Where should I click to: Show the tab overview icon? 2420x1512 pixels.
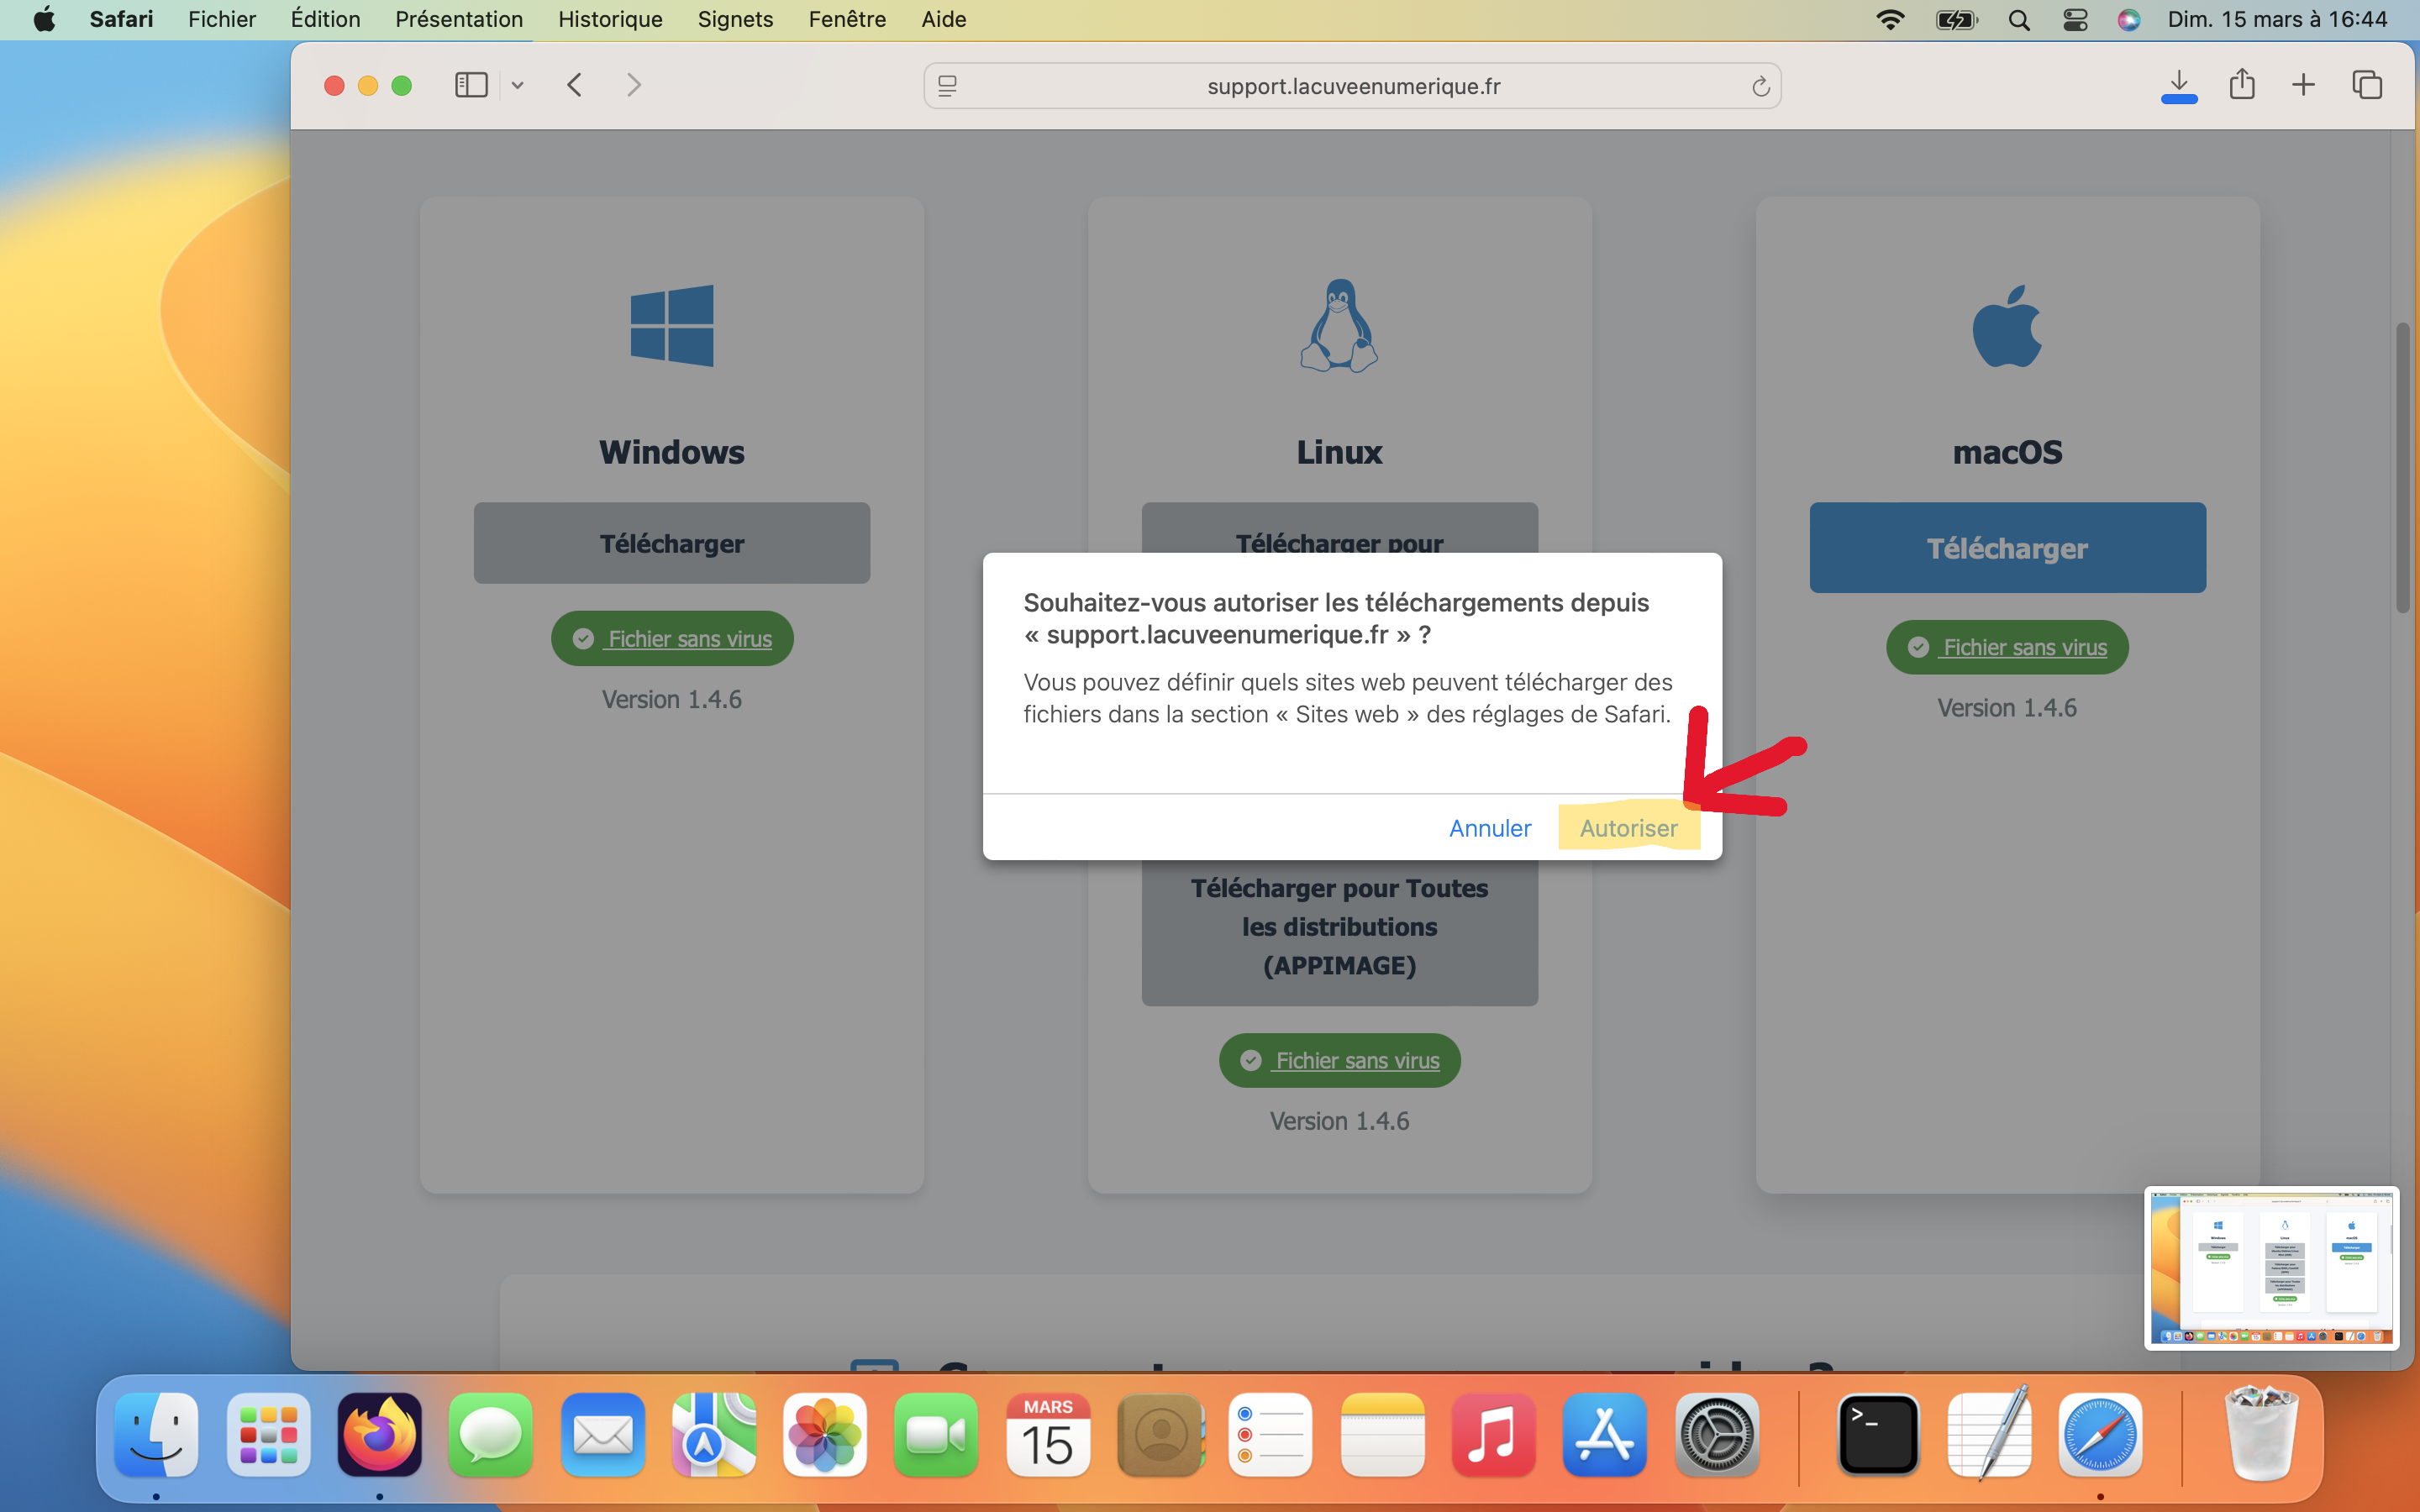[2366, 85]
